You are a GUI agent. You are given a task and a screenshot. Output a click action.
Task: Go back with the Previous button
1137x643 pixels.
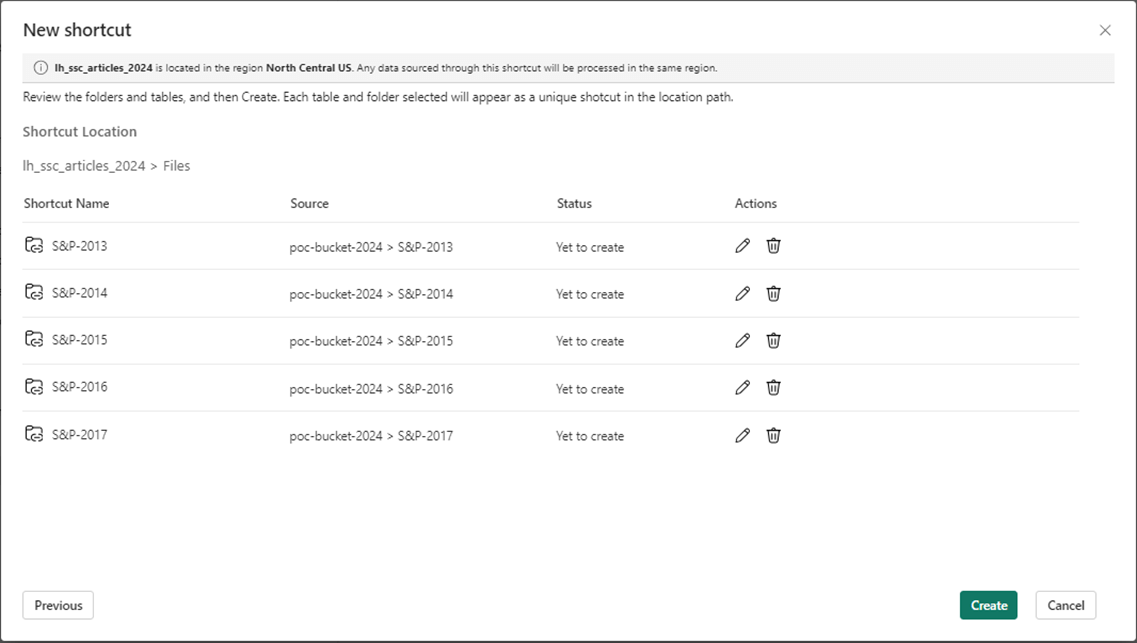(x=58, y=605)
